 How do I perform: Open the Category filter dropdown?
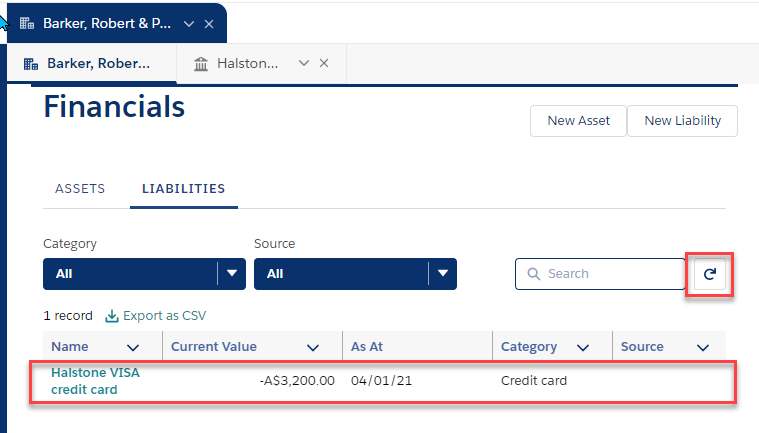click(x=144, y=274)
